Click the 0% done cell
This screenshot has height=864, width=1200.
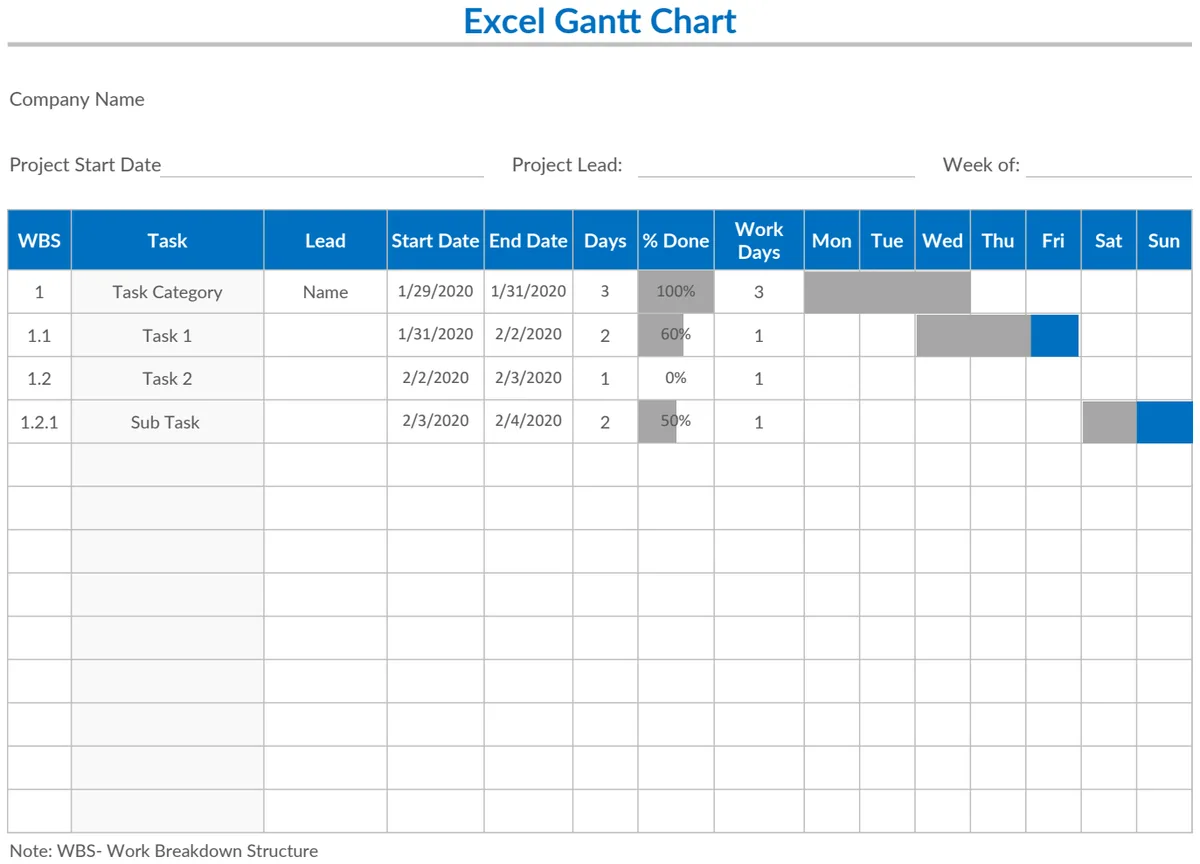click(x=676, y=378)
